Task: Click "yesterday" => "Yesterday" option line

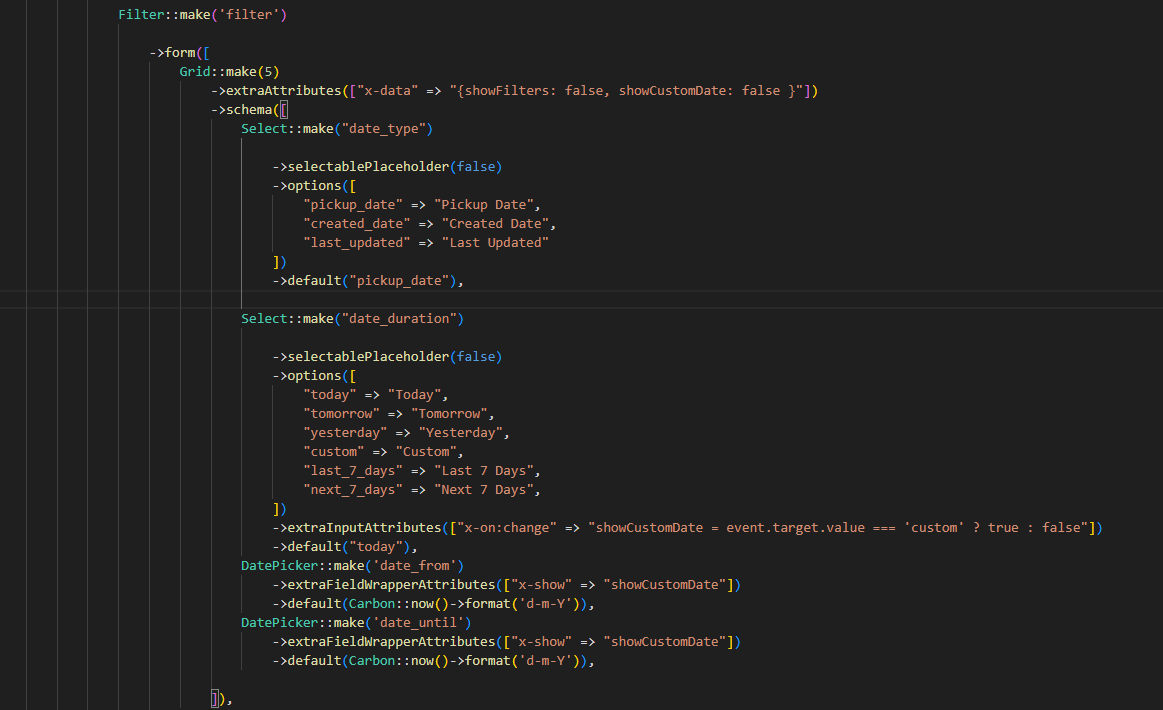Action: tap(406, 433)
